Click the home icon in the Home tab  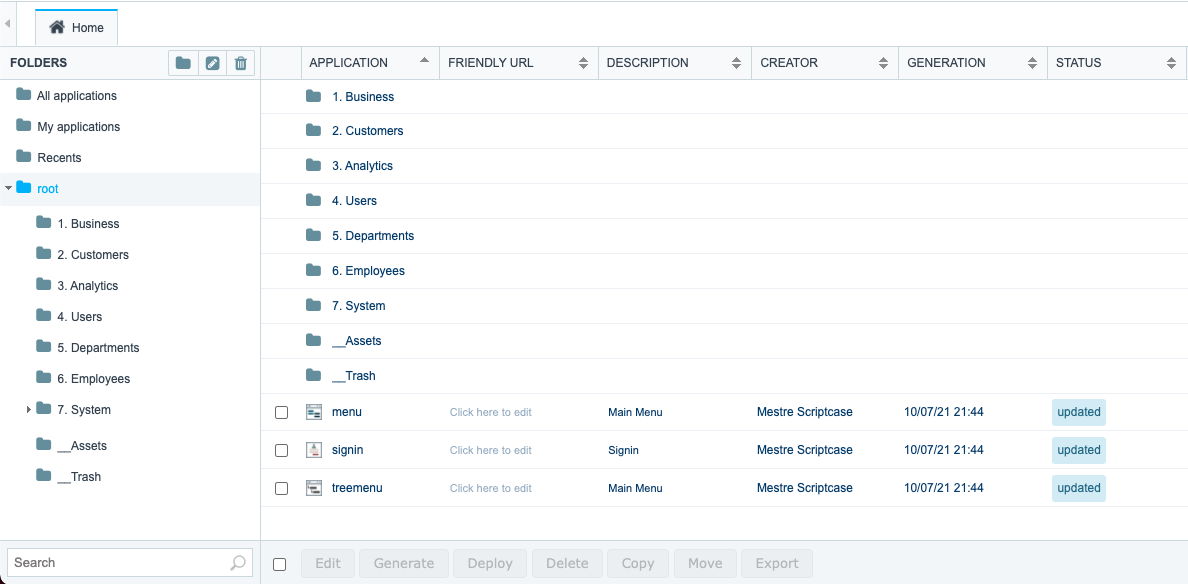(57, 27)
